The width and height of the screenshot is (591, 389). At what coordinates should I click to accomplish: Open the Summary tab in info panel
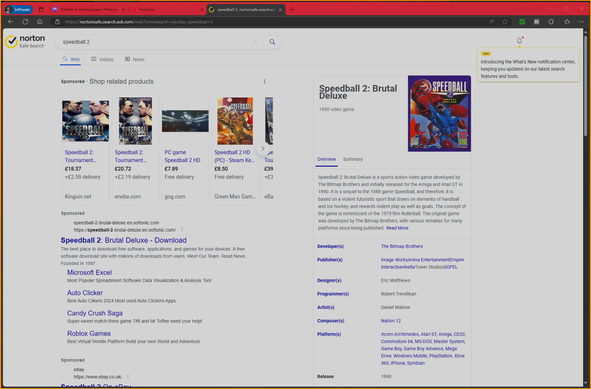(353, 159)
